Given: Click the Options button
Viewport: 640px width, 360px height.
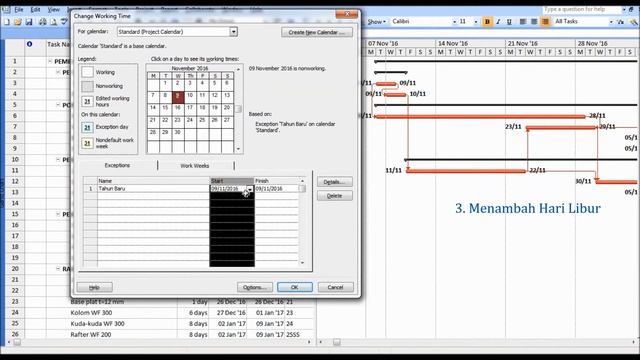Looking at the screenshot, I should click(x=255, y=287).
